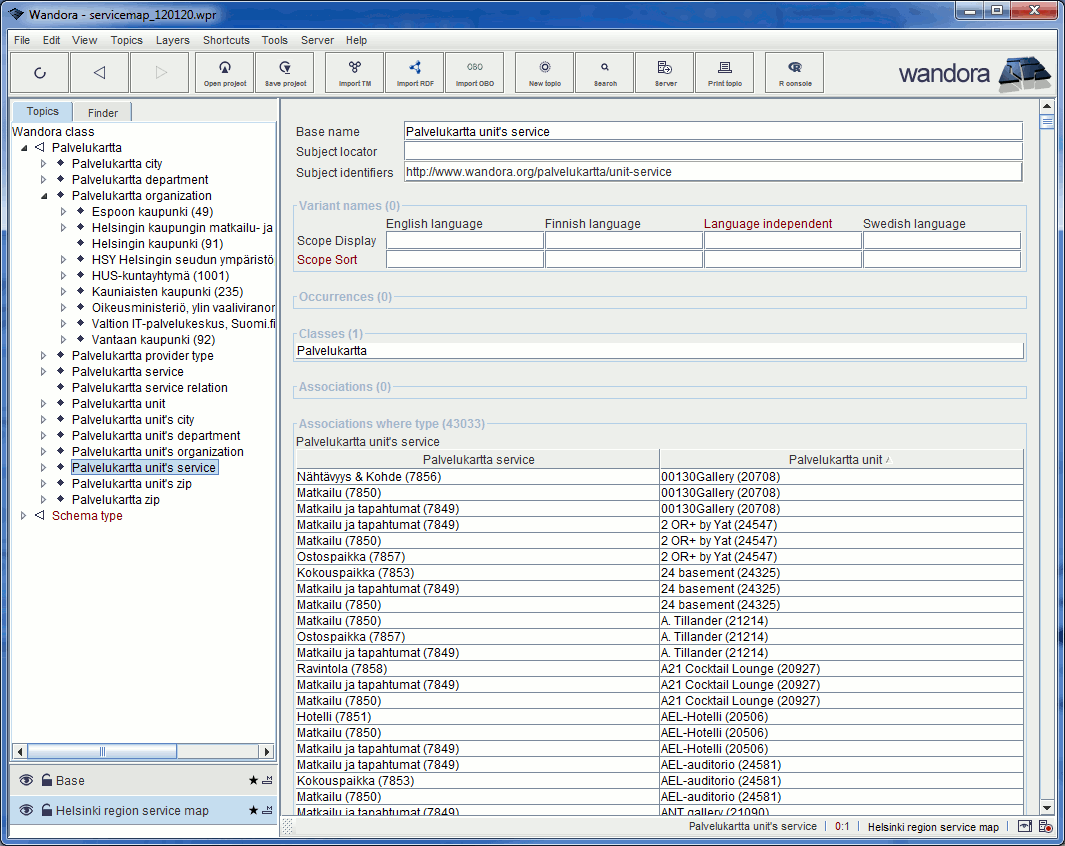Click the Import TM toolbar icon
The width and height of the screenshot is (1065, 846).
pos(353,72)
